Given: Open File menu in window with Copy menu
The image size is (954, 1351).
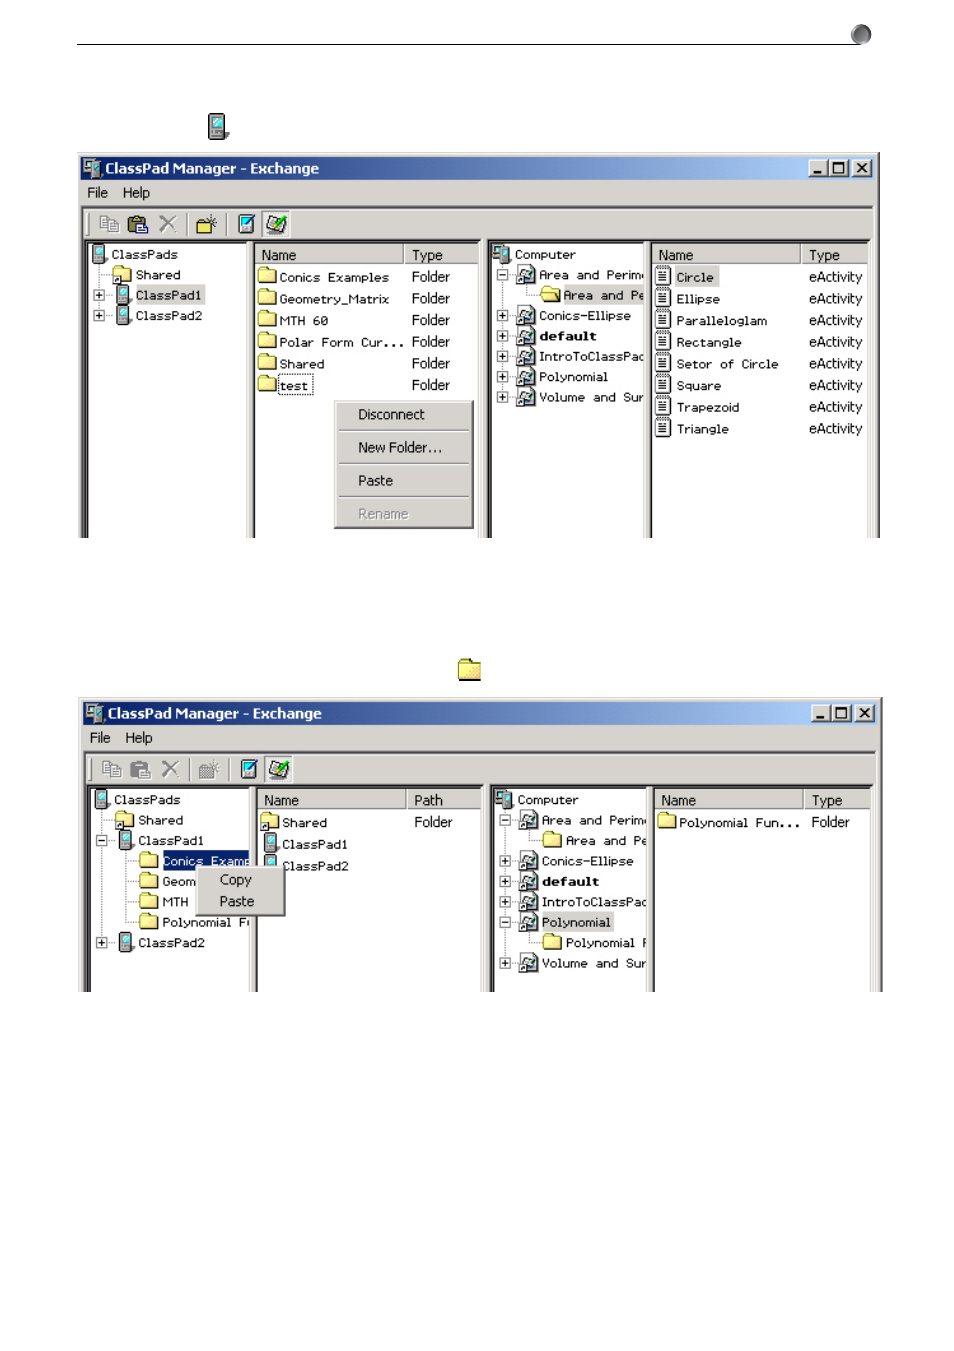Looking at the screenshot, I should 100,738.
